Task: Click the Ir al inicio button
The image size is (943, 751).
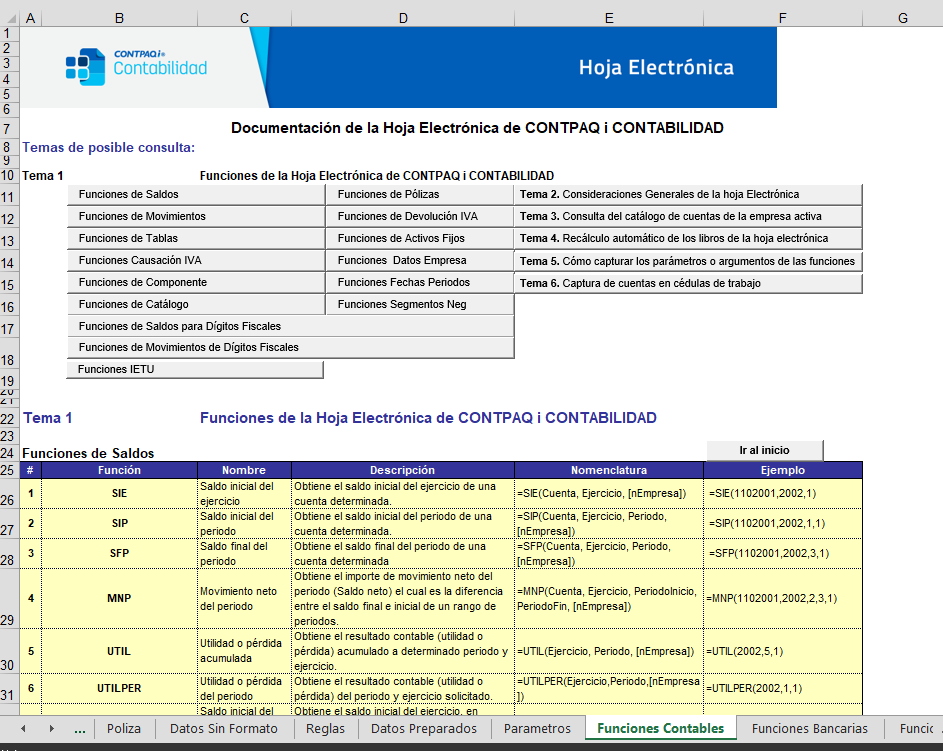Action: click(x=764, y=450)
